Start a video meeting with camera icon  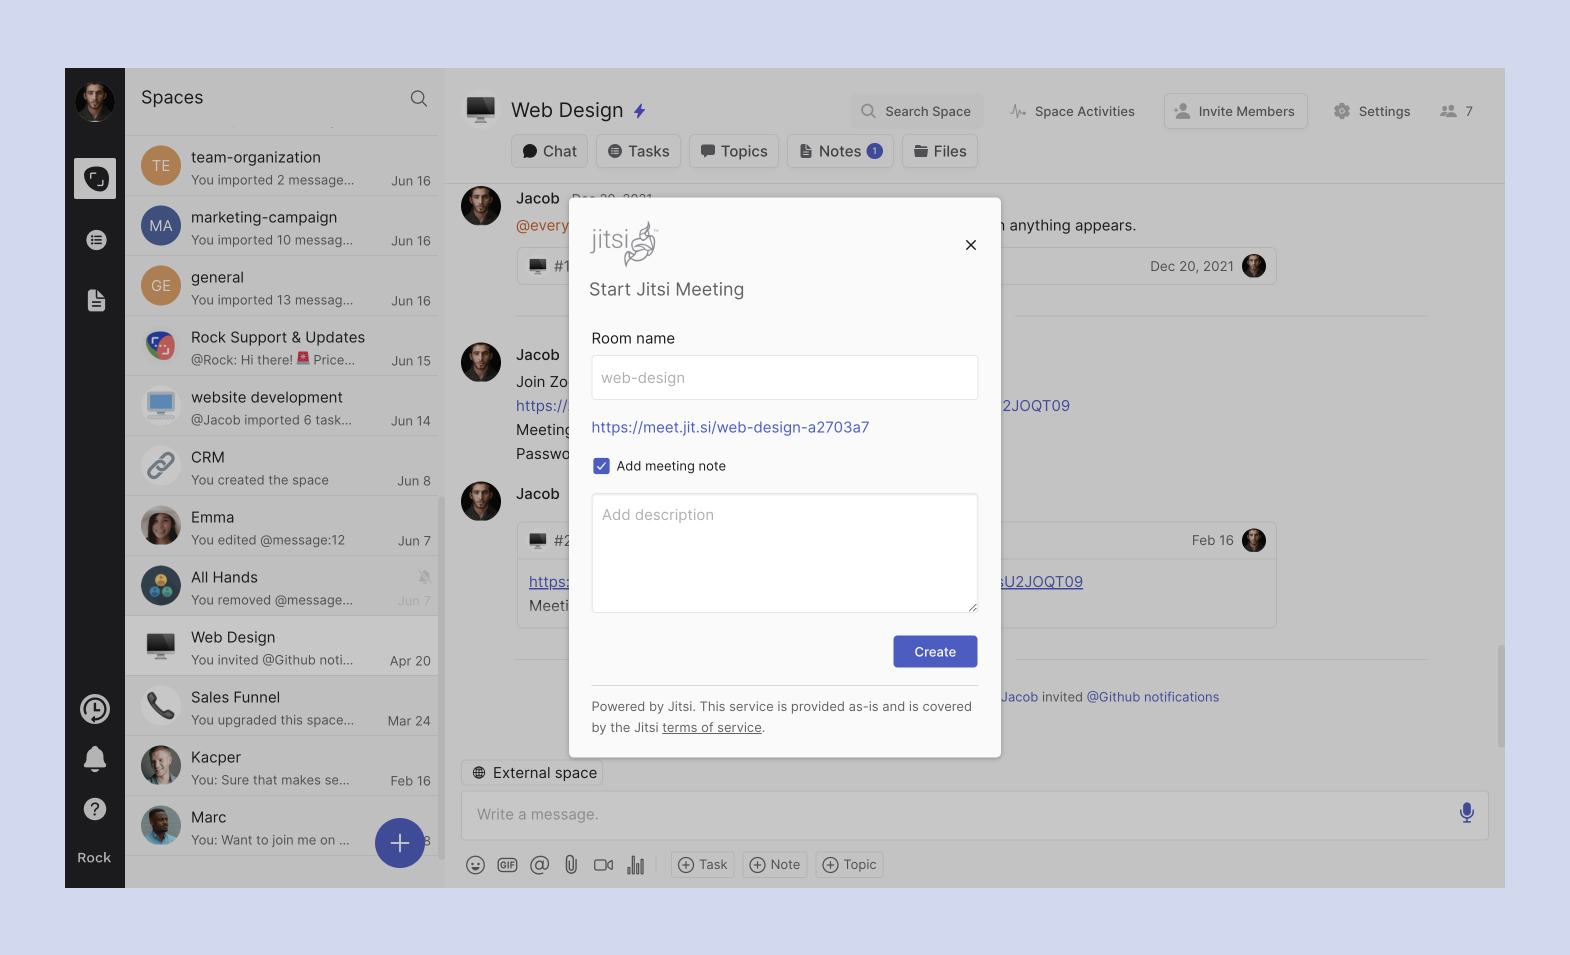tap(603, 865)
